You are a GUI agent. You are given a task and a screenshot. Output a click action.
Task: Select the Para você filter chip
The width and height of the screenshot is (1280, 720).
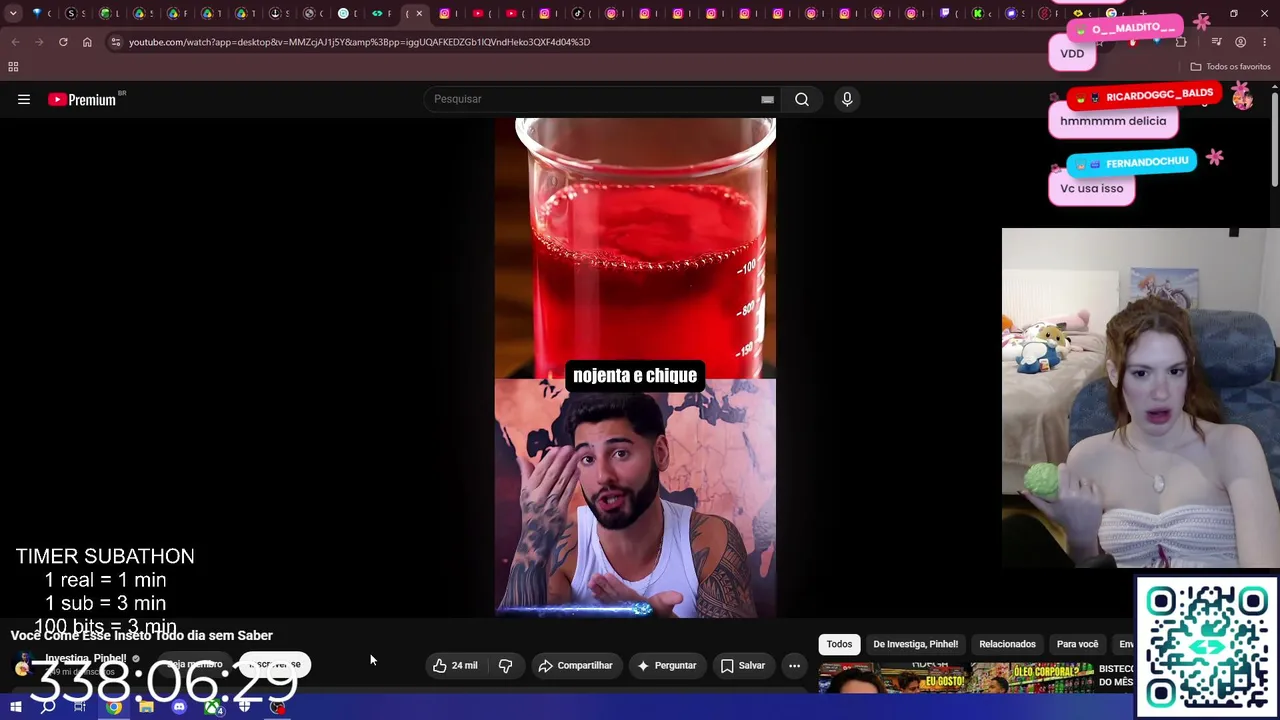(1077, 644)
